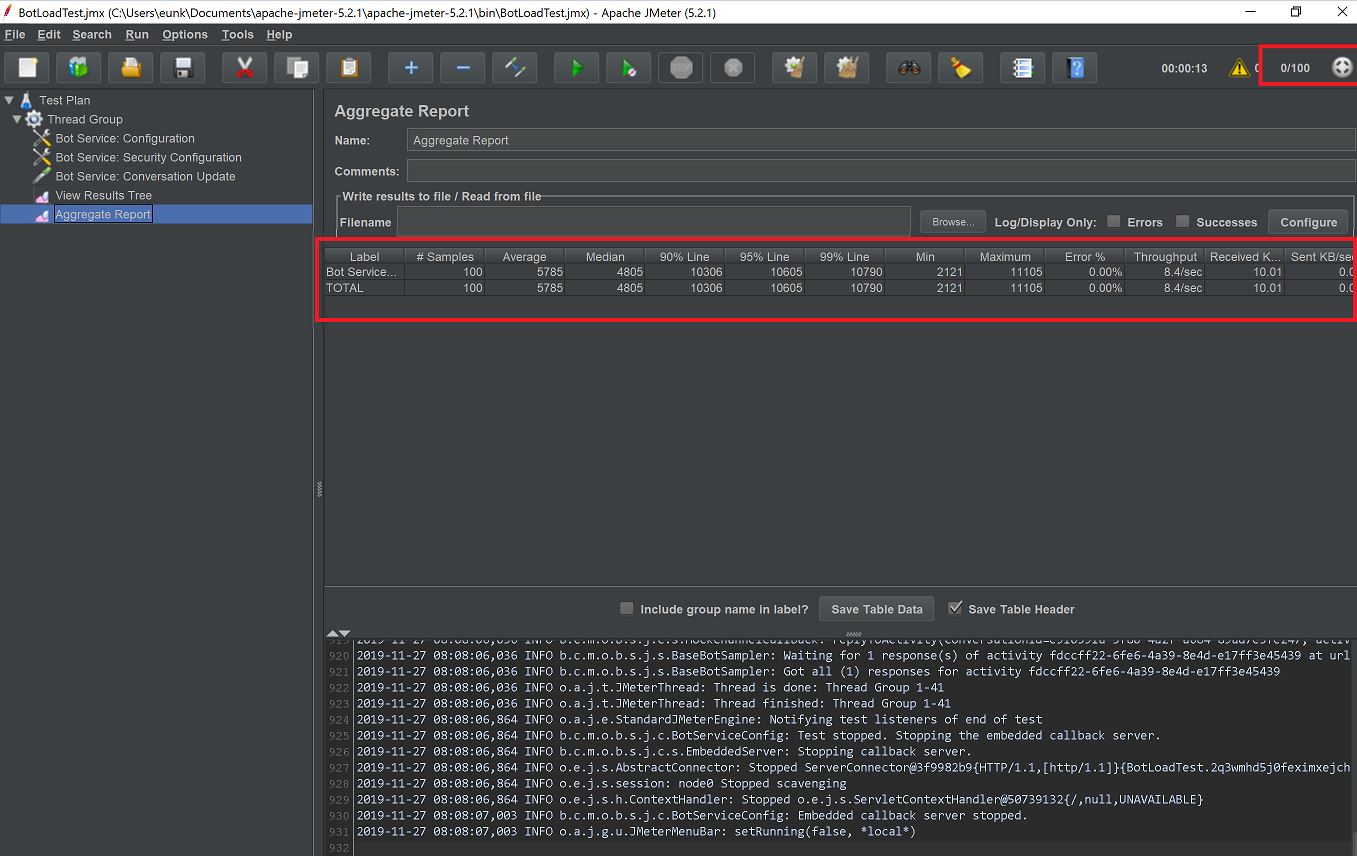Open the Edit menu
The height and width of the screenshot is (856, 1357).
[49, 34]
